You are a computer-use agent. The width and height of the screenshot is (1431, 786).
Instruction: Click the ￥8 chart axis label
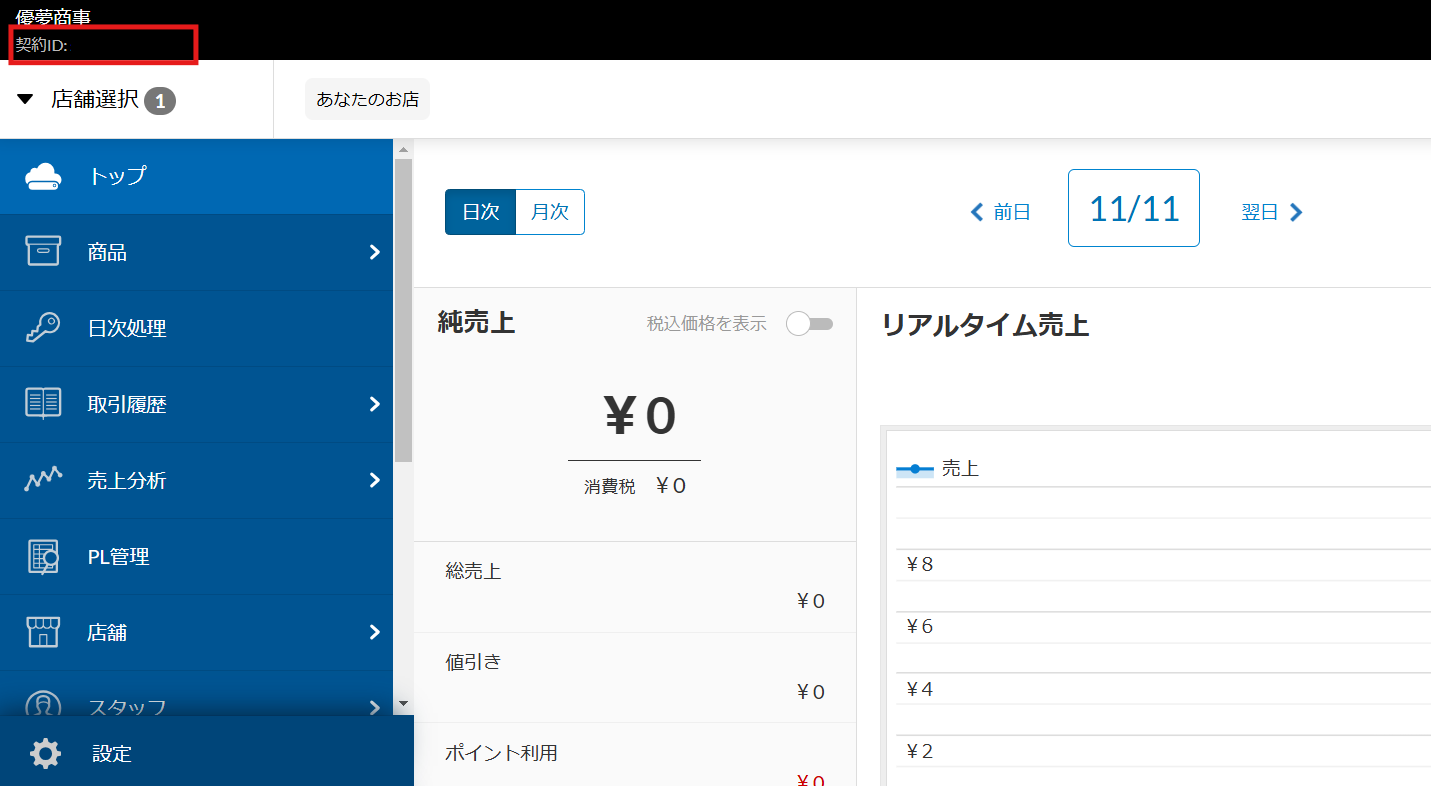pyautogui.click(x=919, y=564)
